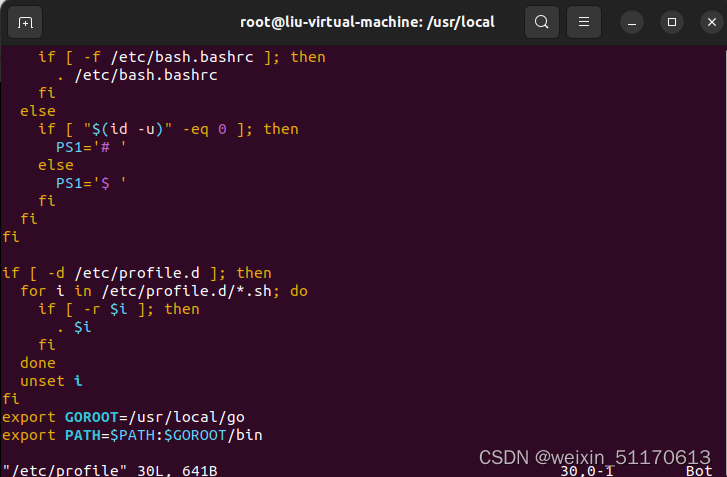The height and width of the screenshot is (477, 727).
Task: Click the line '. /etc/bash.bashrc'
Action: pyautogui.click(x=137, y=75)
